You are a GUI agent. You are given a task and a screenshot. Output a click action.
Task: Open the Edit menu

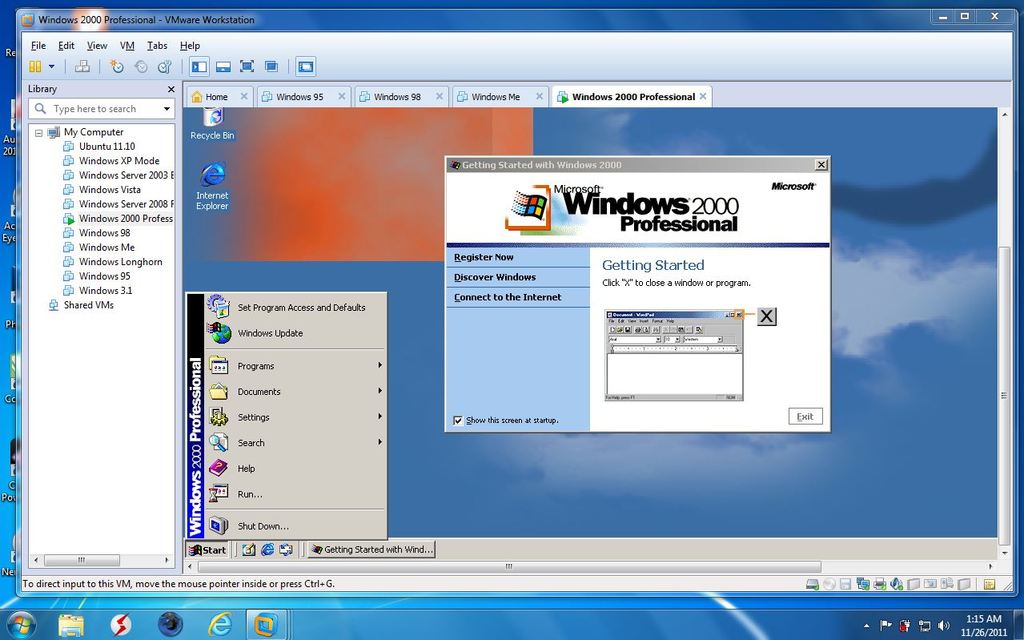click(66, 46)
